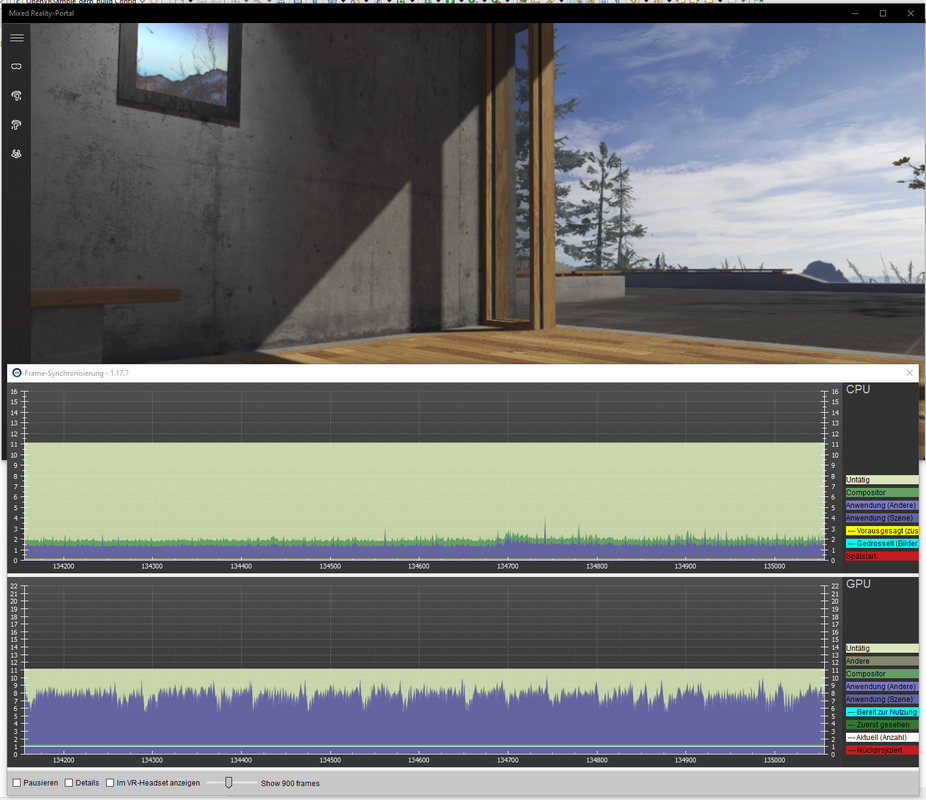Click the red Rückprojiziert legend entry
The image size is (926, 800).
click(x=882, y=750)
